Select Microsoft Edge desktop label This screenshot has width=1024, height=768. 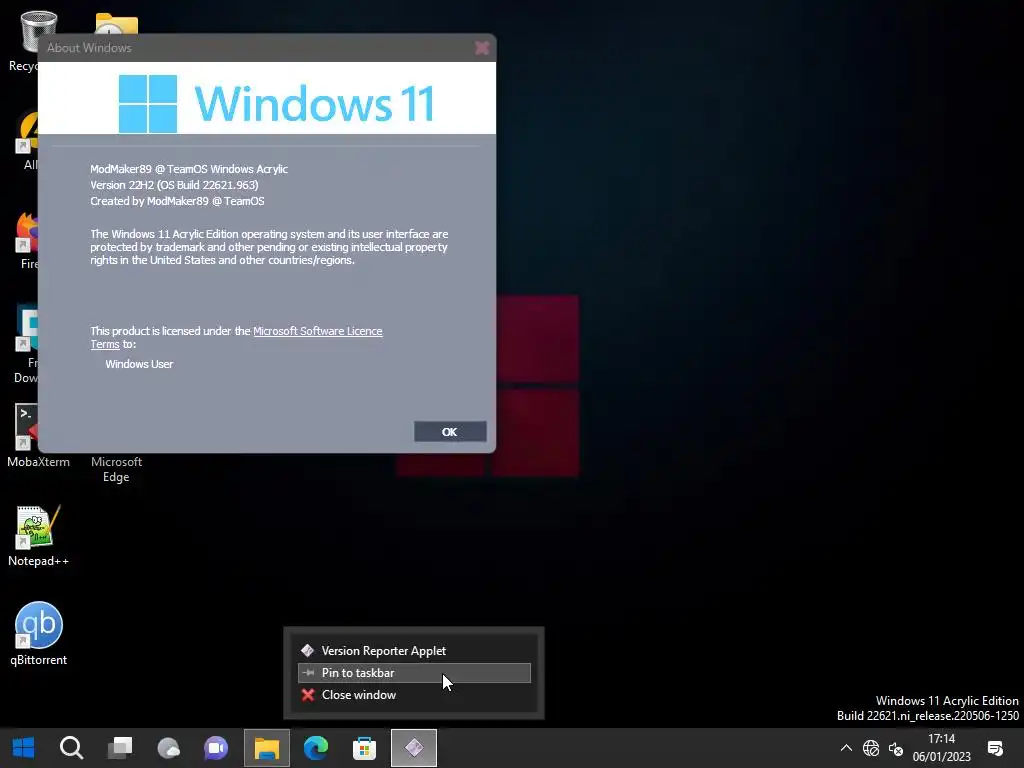point(116,469)
